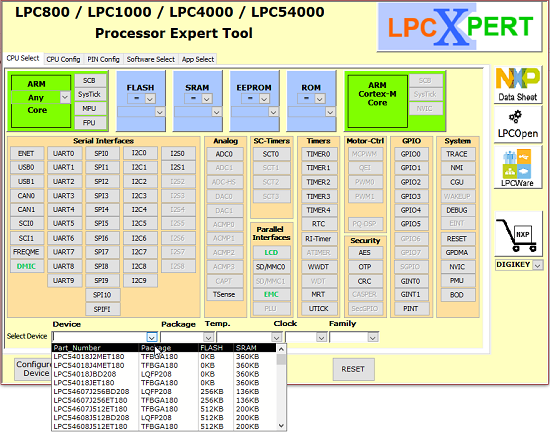
Task: Click the GPDMA system button
Action: [457, 252]
